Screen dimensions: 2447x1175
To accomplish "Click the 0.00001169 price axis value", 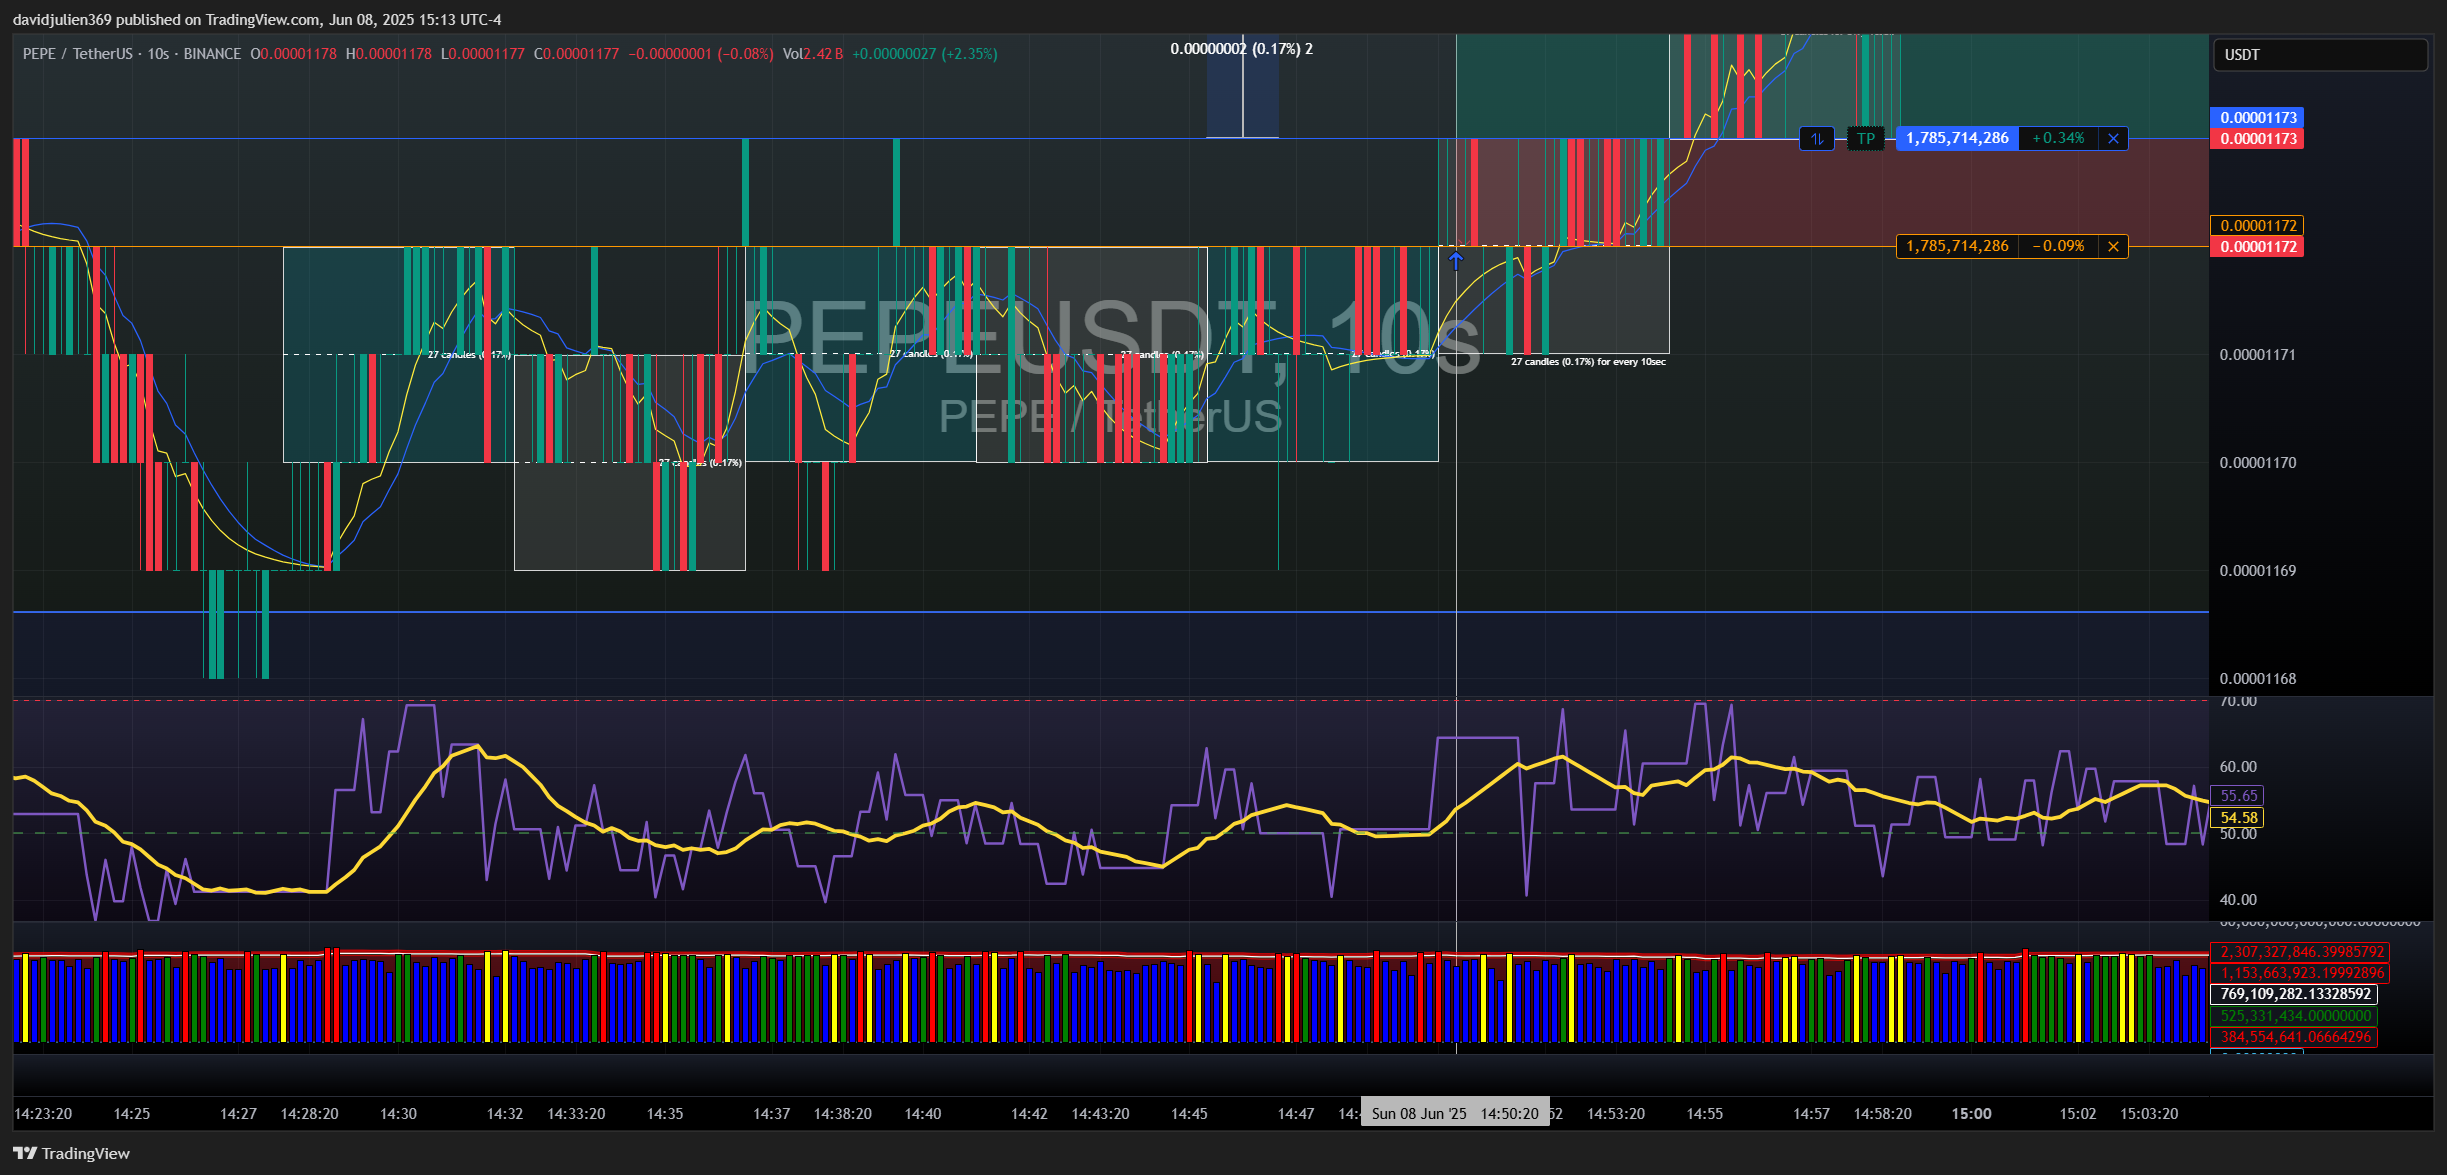I will (x=2258, y=571).
